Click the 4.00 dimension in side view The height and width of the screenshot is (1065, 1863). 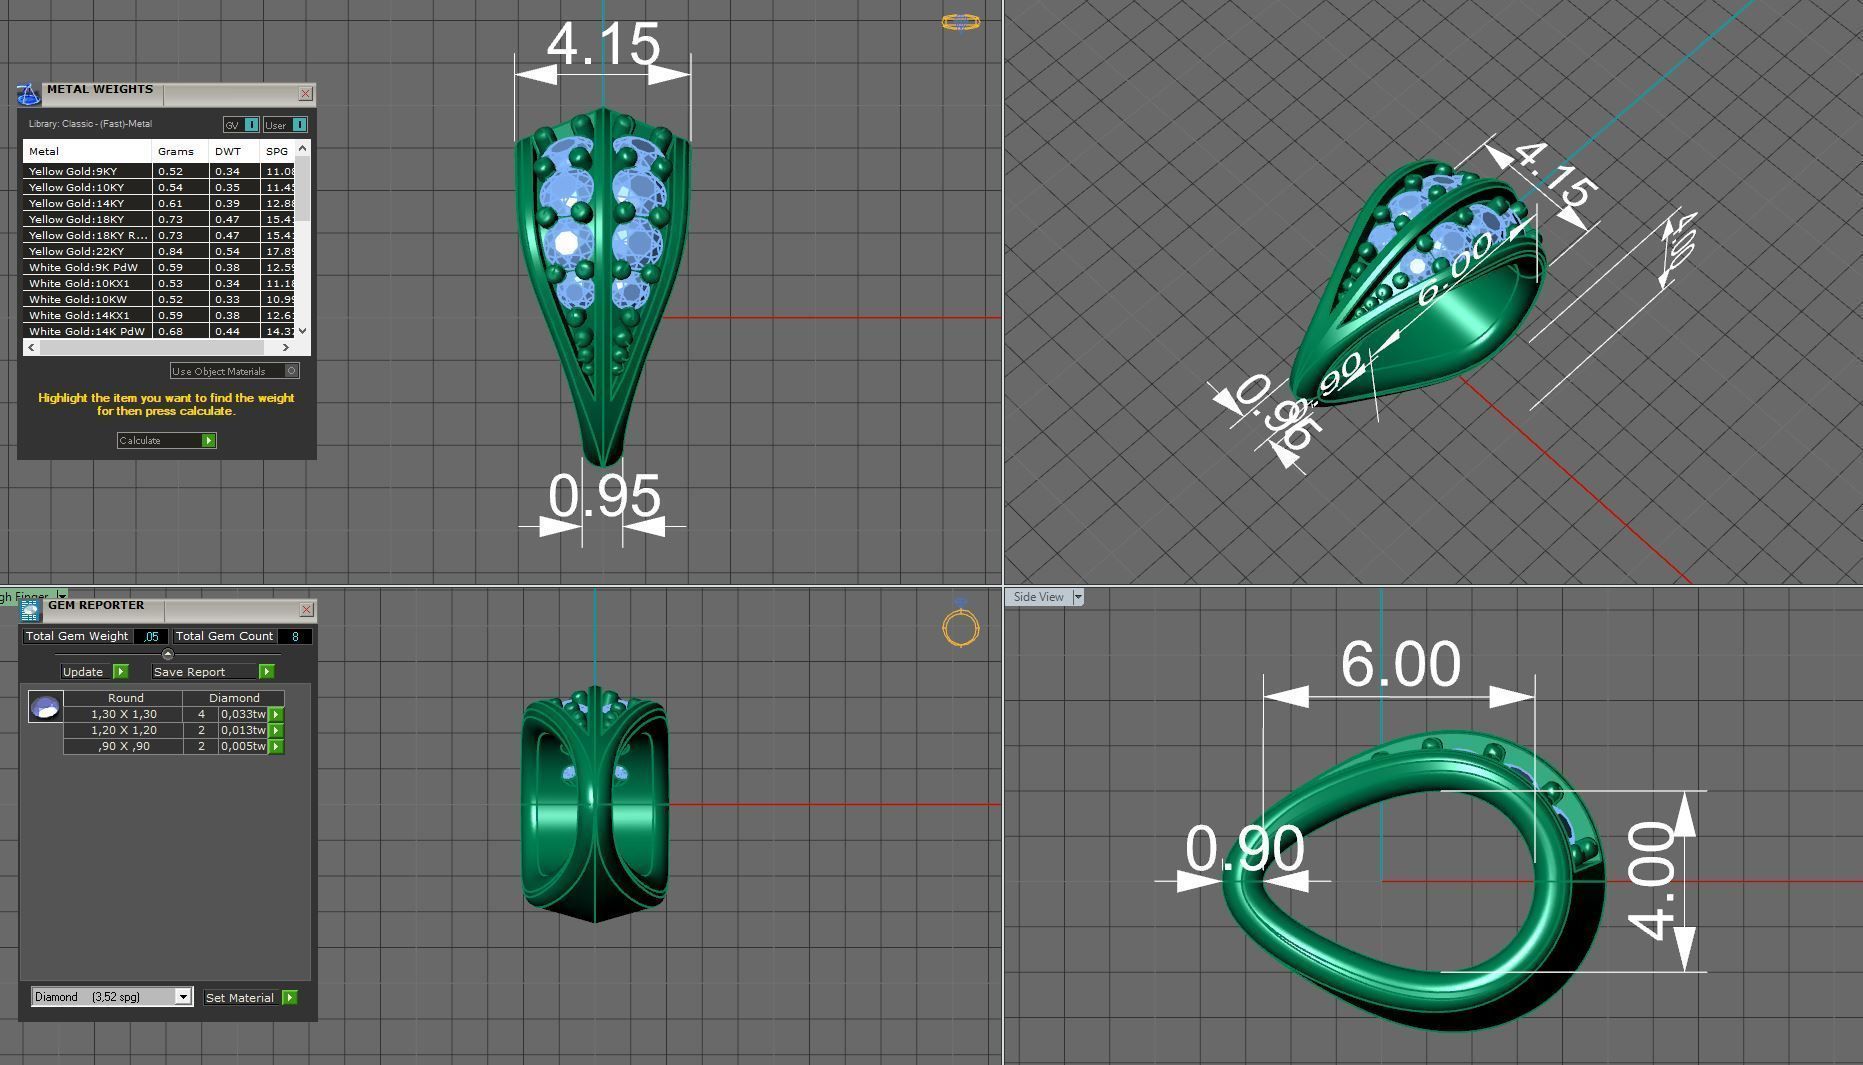pos(1652,882)
